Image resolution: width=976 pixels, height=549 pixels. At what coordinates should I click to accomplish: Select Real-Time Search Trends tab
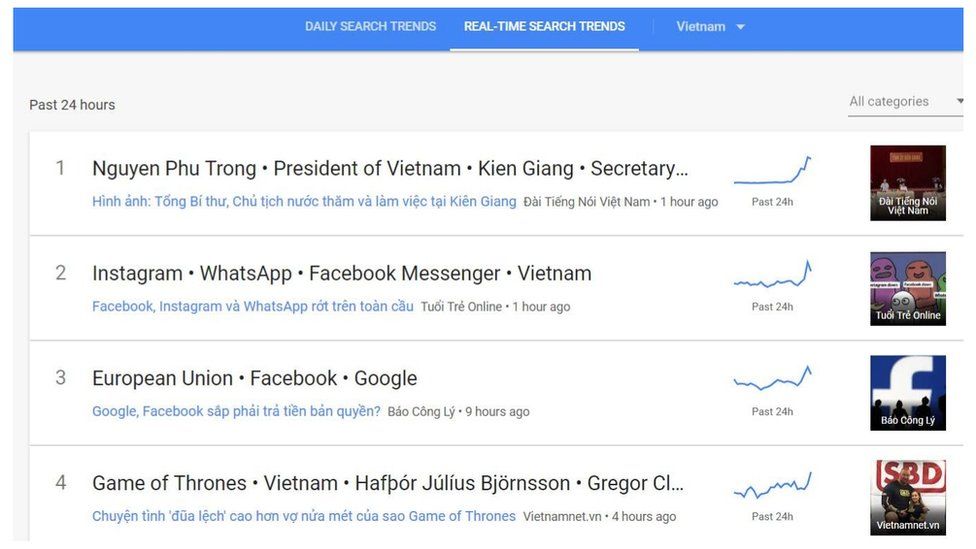[544, 26]
